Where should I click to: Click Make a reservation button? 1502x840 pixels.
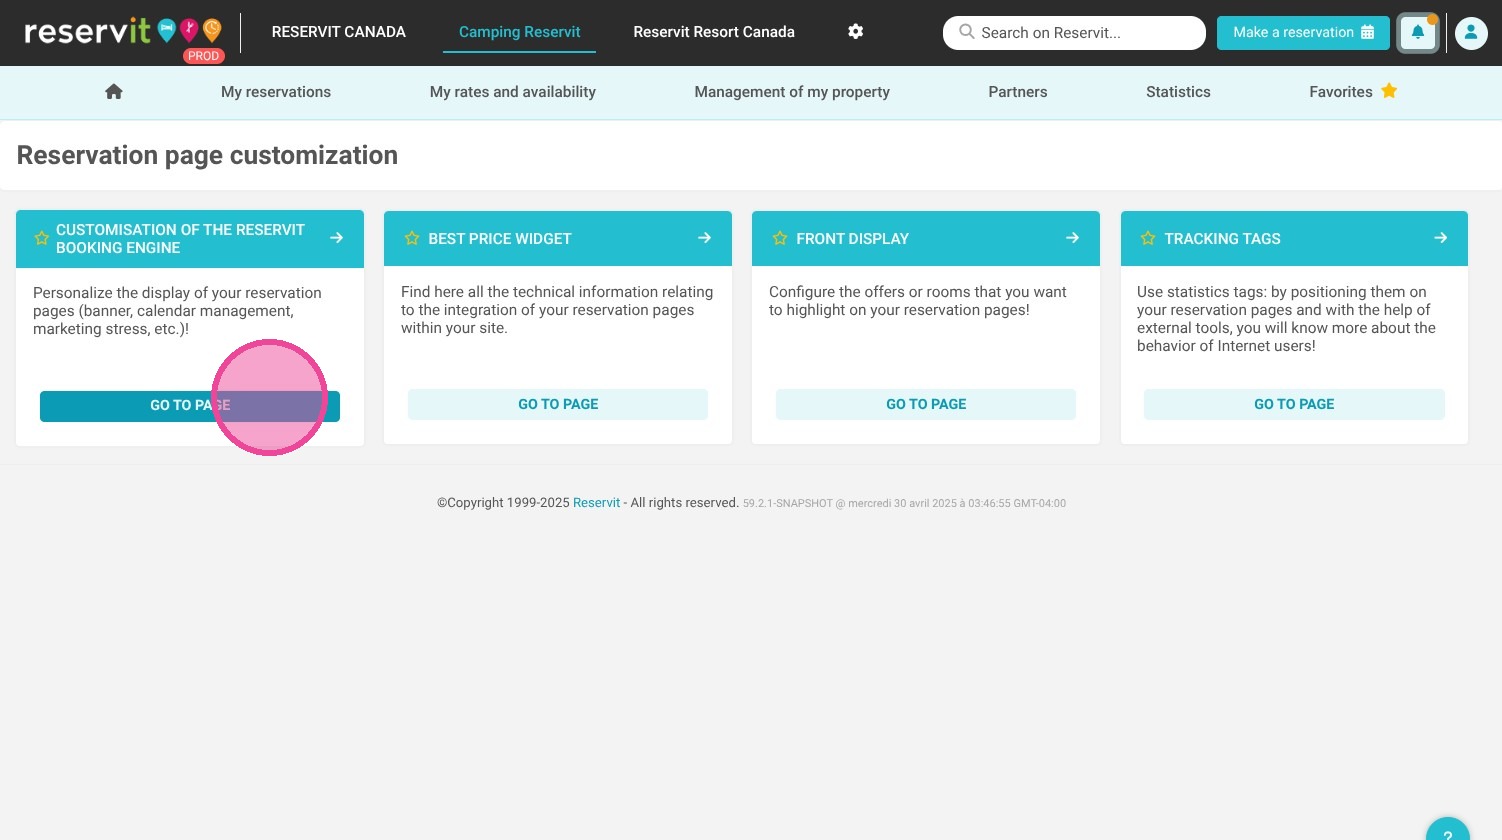click(1303, 33)
